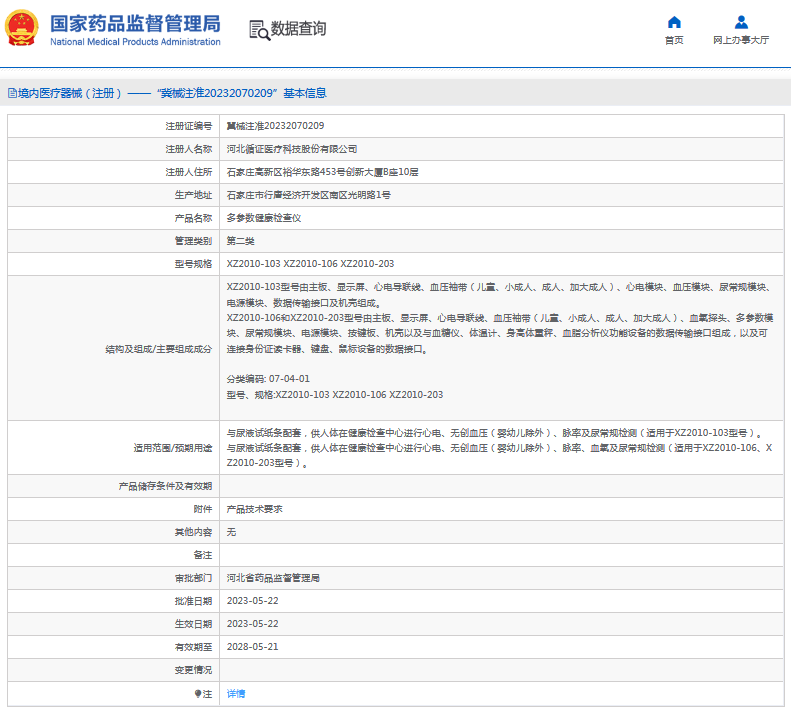Click the 其他内容 label

coord(193,532)
